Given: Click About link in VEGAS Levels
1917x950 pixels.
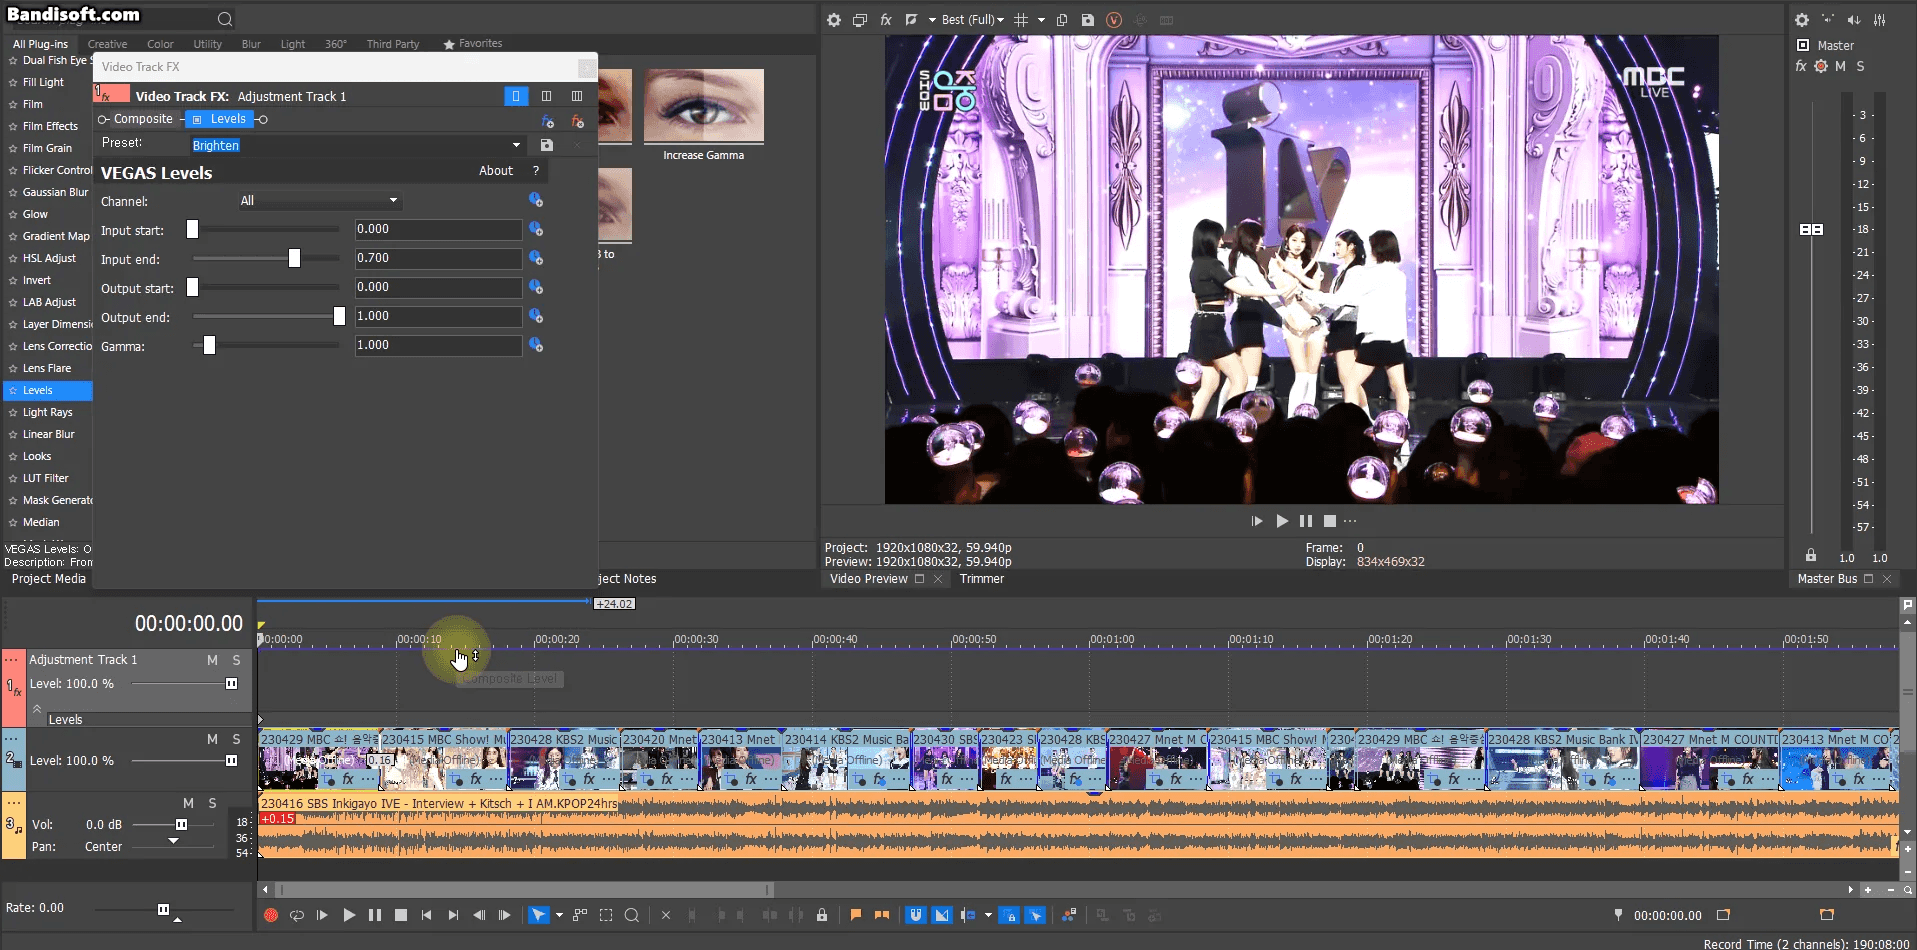Looking at the screenshot, I should [496, 171].
